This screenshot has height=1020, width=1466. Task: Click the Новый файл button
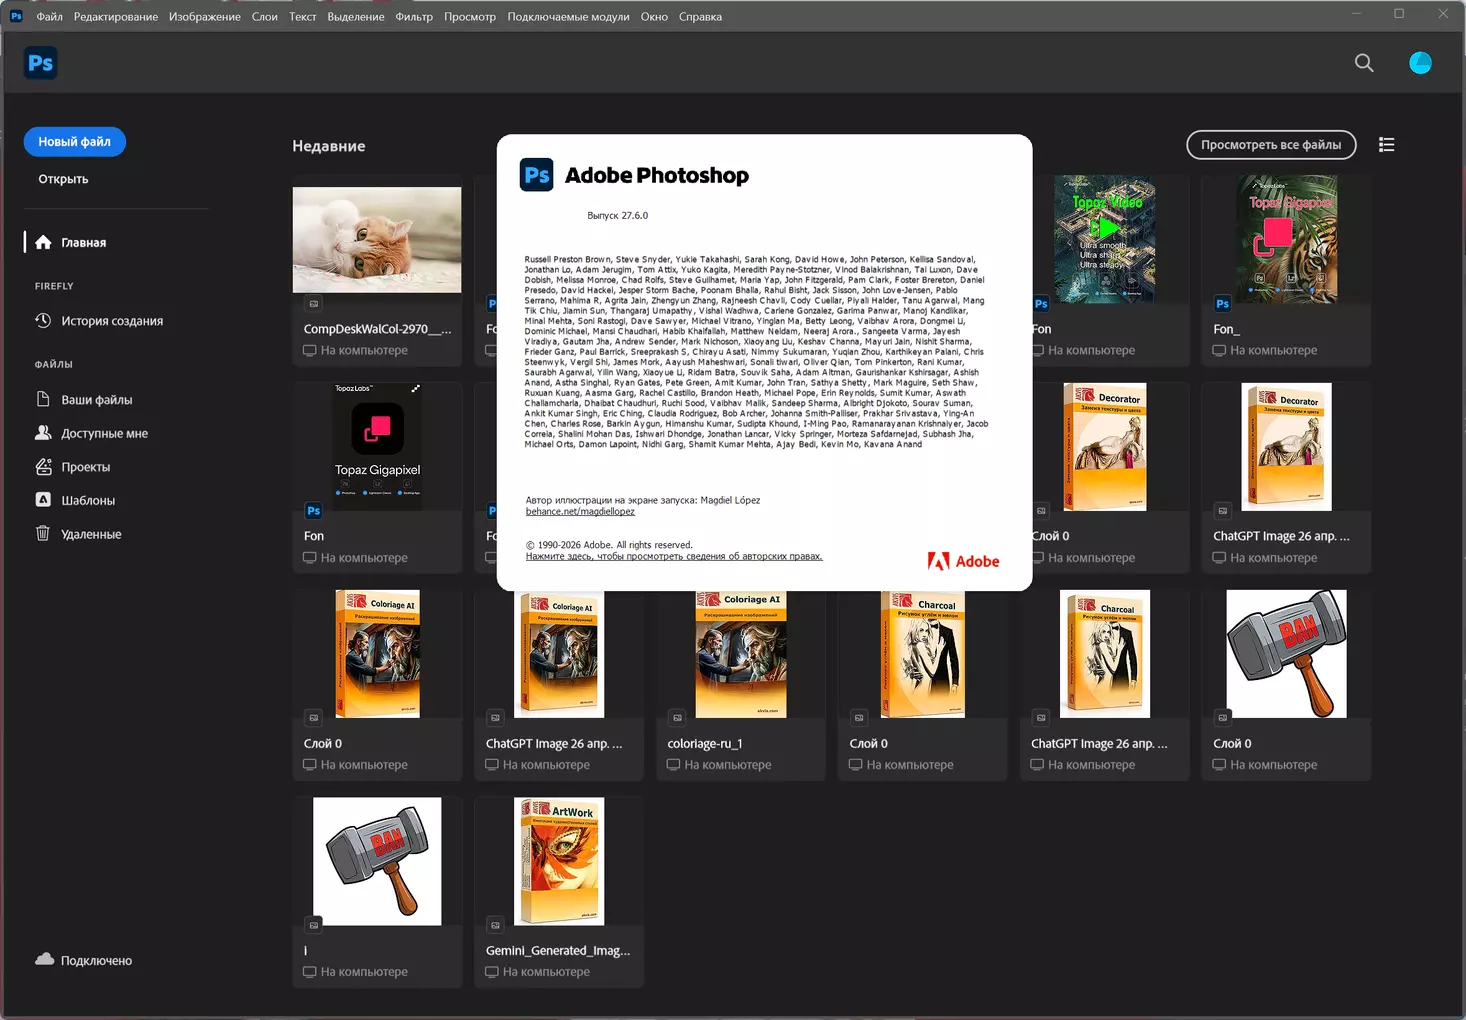[x=75, y=142]
